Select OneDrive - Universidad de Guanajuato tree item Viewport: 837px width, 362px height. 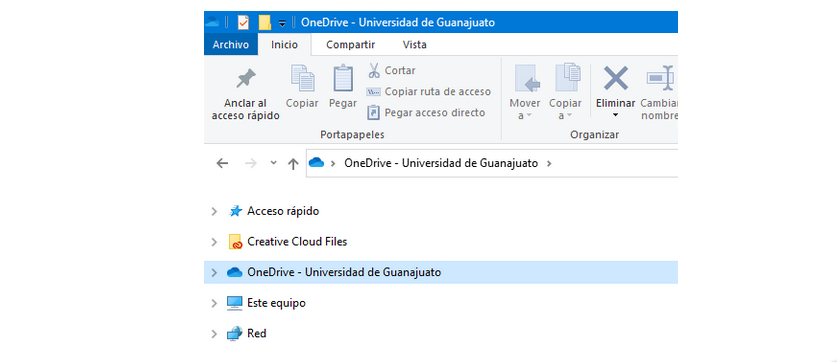441,272
